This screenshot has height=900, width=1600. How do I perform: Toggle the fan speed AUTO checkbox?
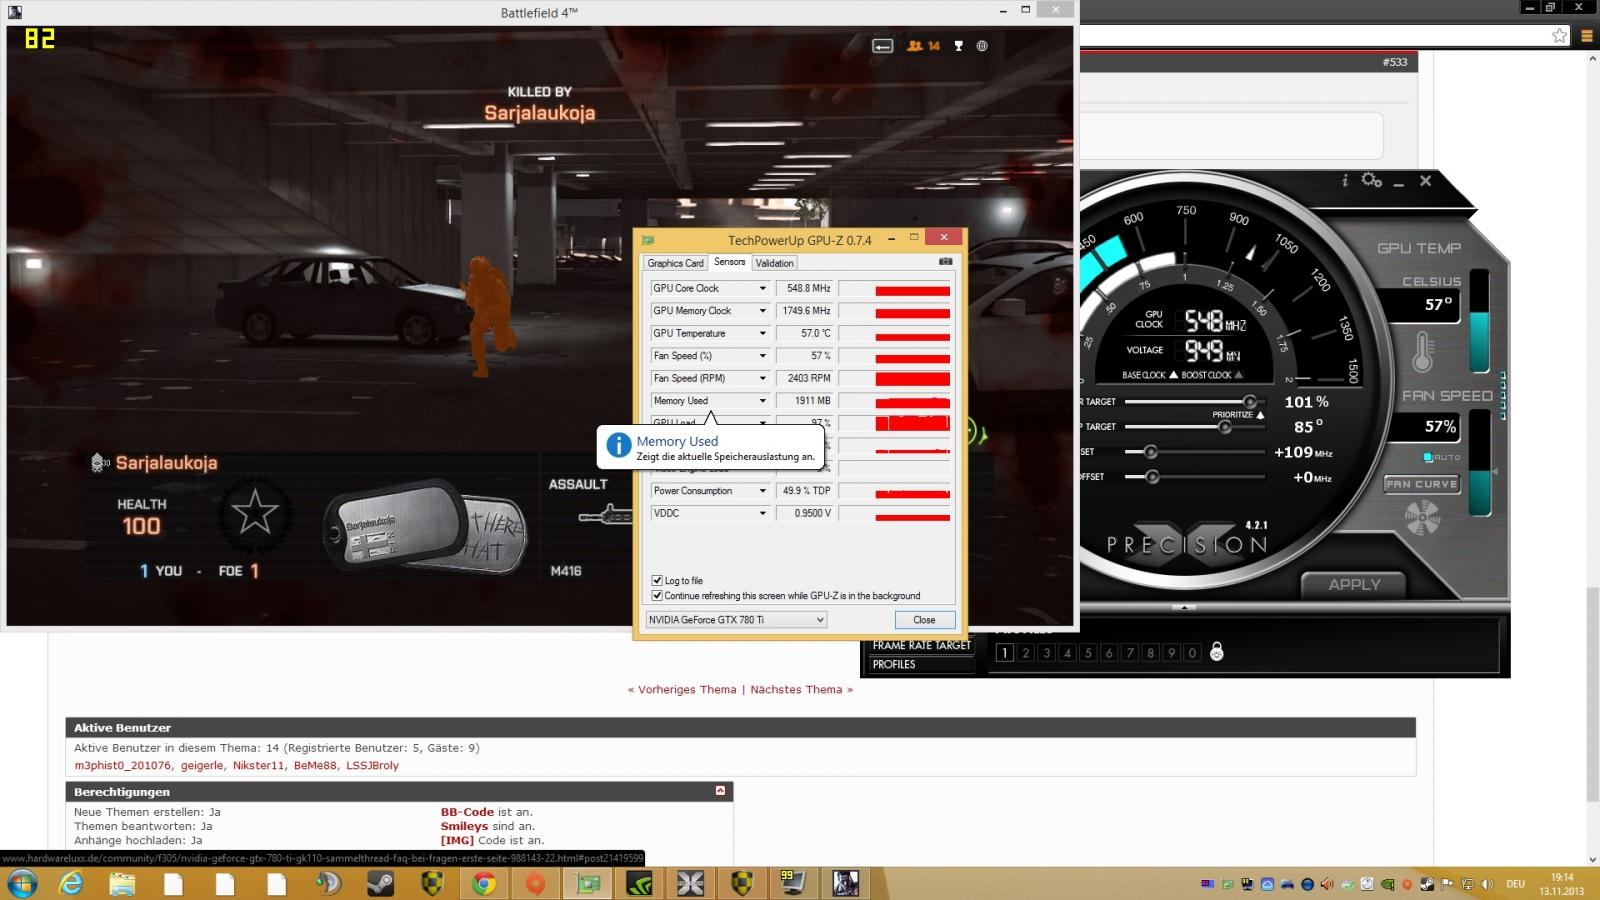pos(1429,457)
